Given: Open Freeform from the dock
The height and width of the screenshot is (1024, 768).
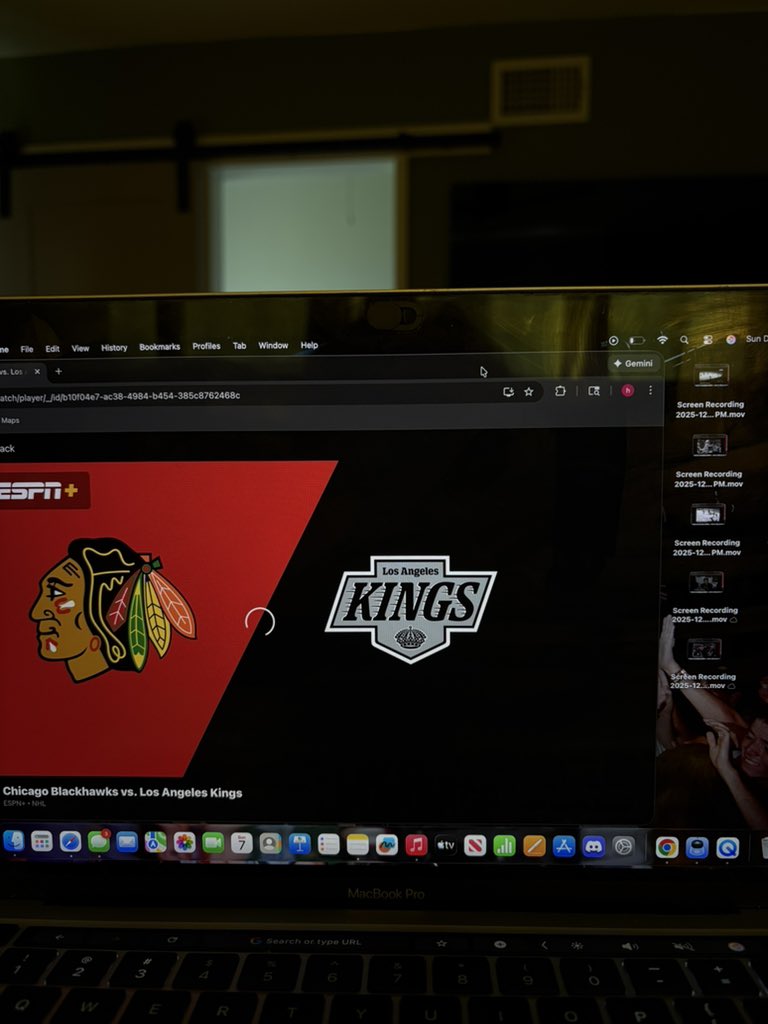Looking at the screenshot, I should tap(387, 845).
